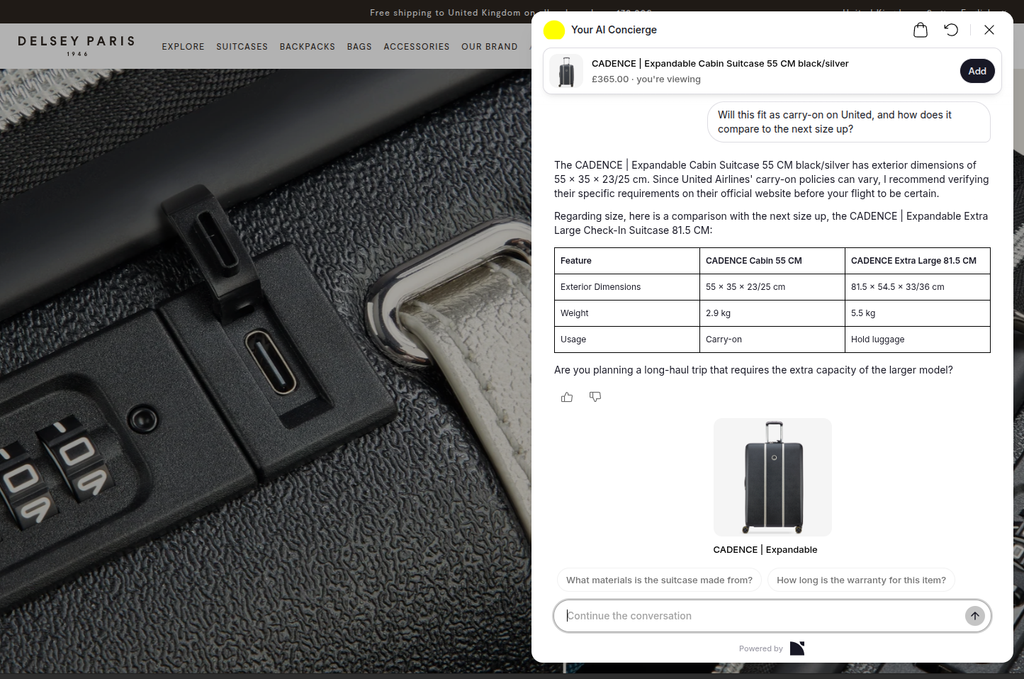Open the EXPLORE menu
The height and width of the screenshot is (679, 1024).
tap(183, 46)
